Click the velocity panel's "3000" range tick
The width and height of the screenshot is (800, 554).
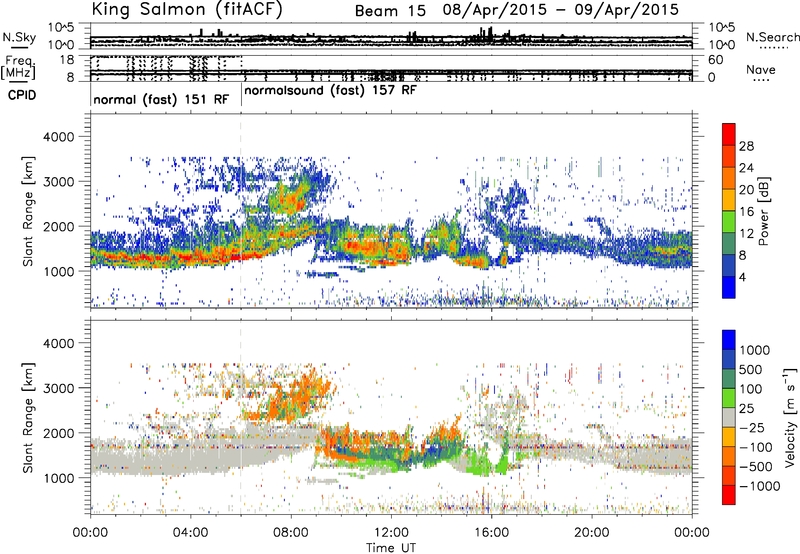pos(61,388)
